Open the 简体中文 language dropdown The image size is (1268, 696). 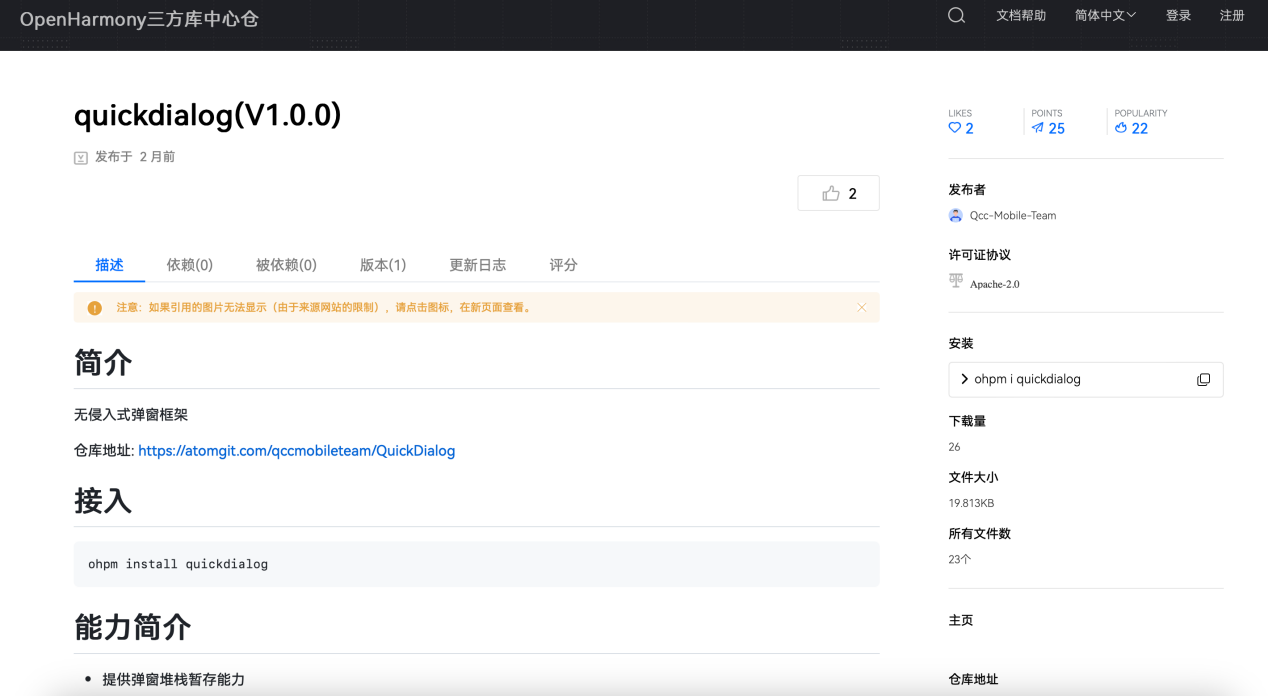click(1105, 15)
